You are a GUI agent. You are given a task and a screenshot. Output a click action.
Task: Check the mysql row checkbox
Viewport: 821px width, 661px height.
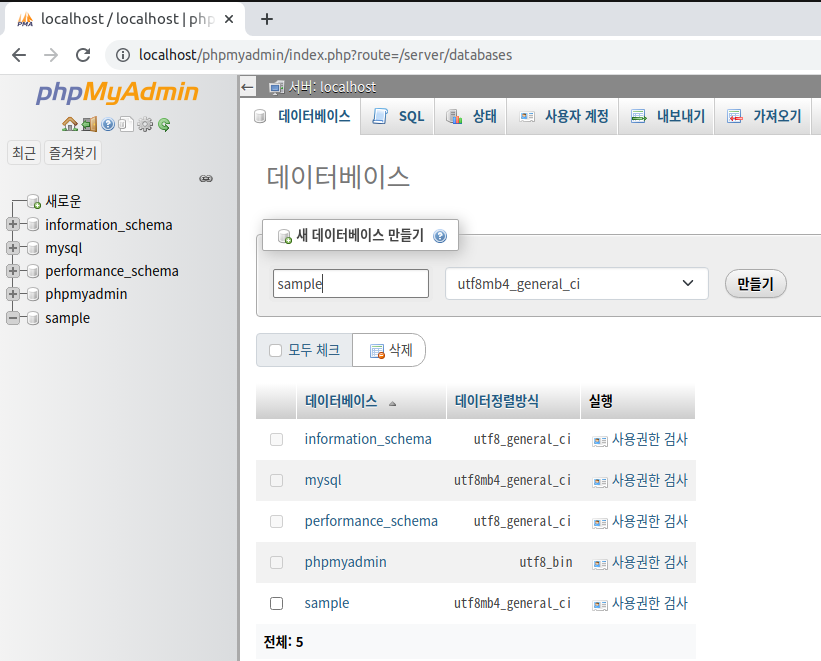(x=276, y=480)
